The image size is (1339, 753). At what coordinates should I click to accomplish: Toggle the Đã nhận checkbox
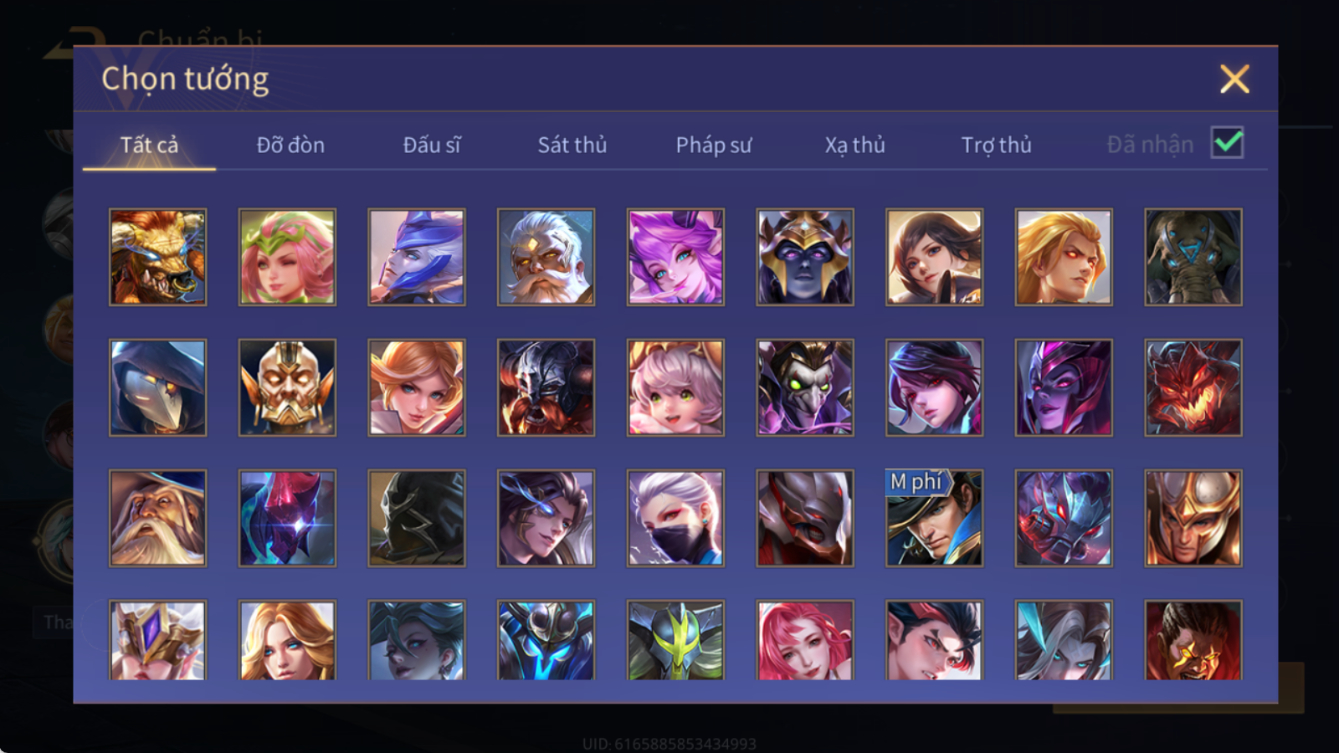(x=1227, y=142)
